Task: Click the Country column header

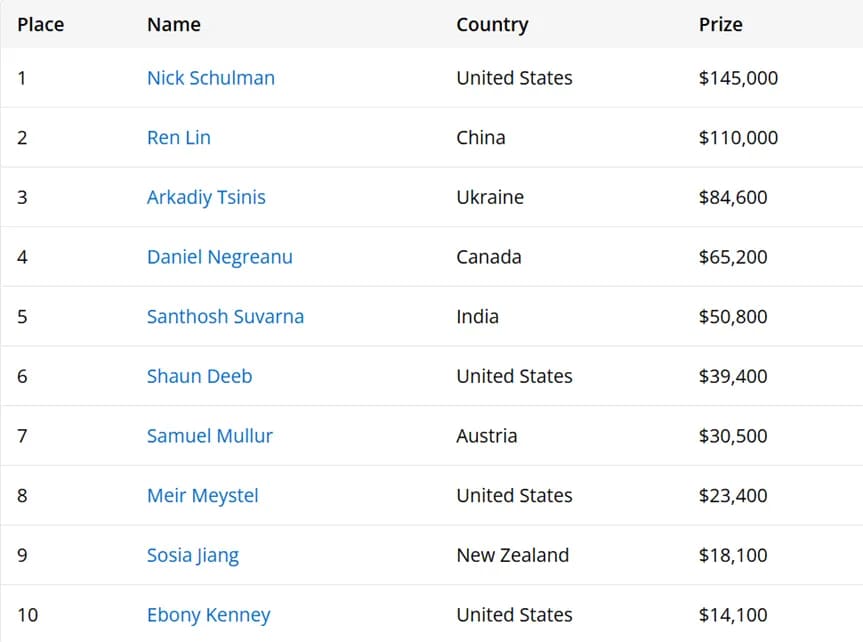Action: [493, 25]
